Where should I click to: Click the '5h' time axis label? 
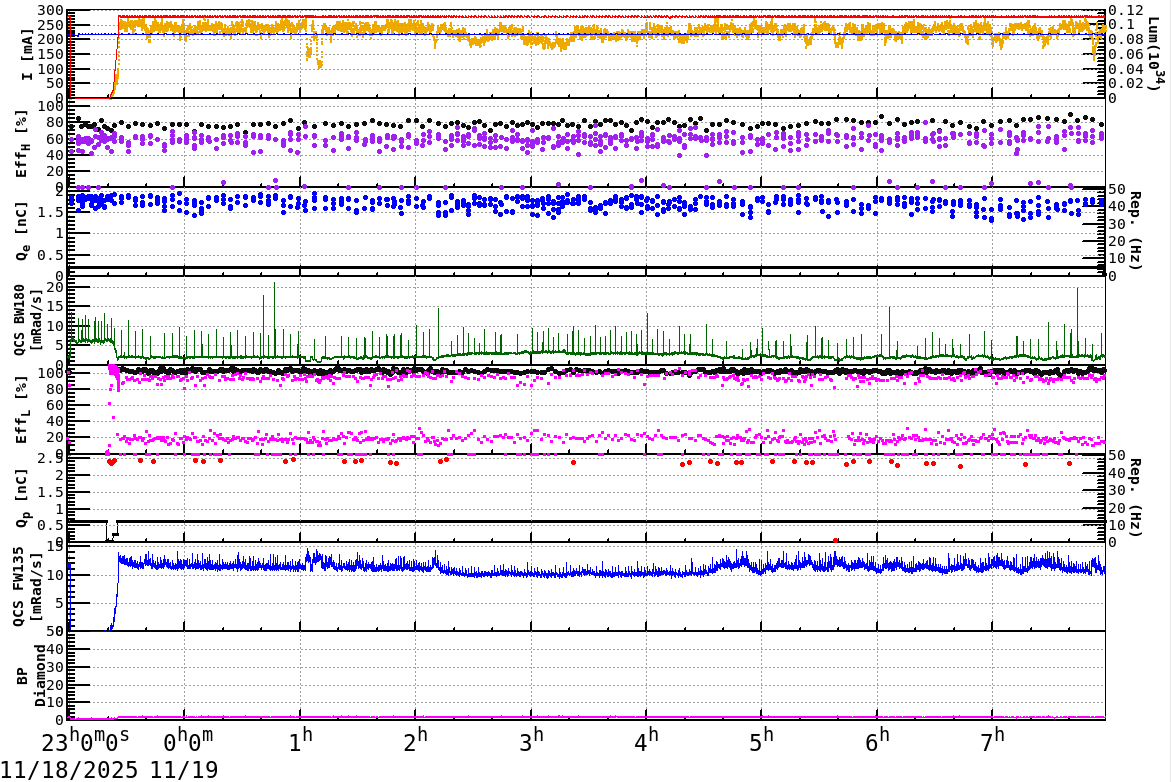(762, 742)
